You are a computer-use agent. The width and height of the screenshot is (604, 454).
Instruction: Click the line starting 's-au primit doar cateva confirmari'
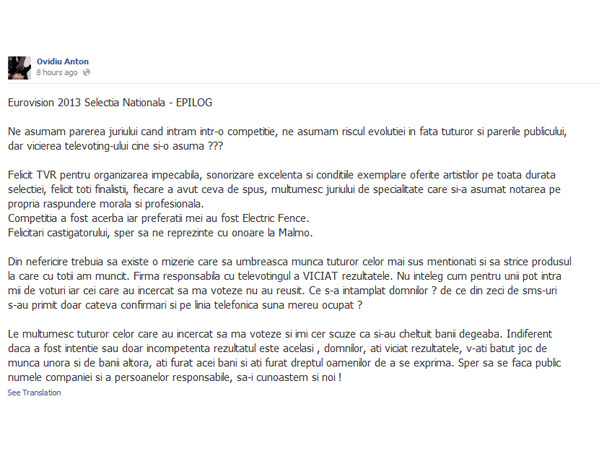point(185,305)
